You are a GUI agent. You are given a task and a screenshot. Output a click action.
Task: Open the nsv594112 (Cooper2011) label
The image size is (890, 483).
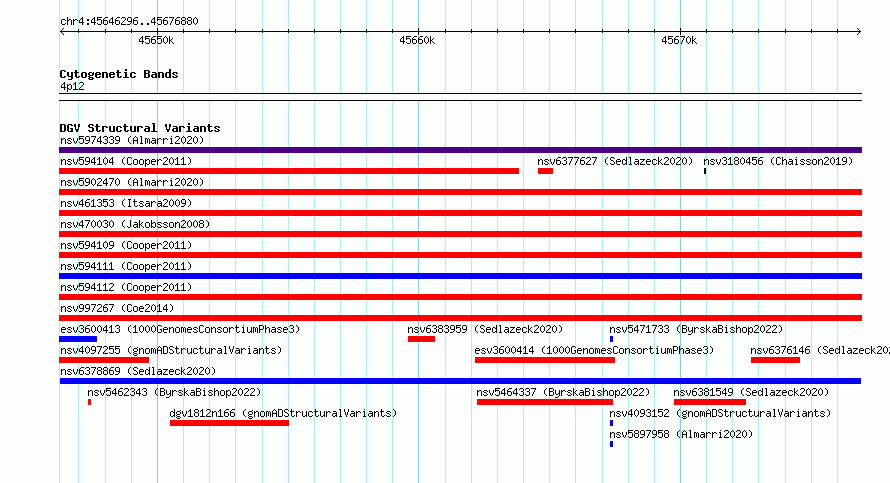(x=126, y=287)
